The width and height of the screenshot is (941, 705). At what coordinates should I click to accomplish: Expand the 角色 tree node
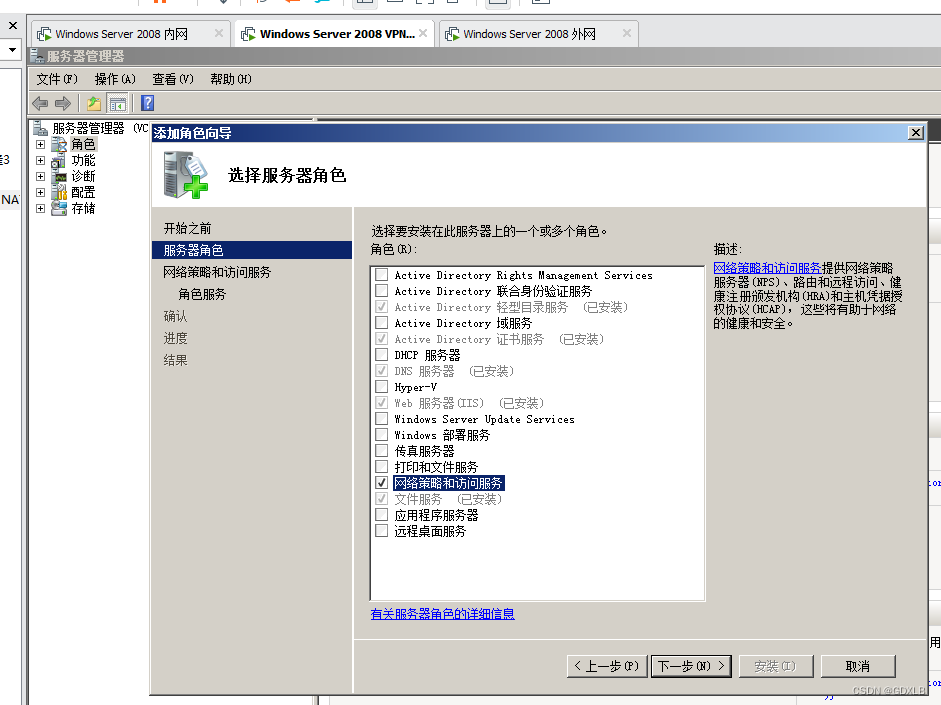(40, 144)
